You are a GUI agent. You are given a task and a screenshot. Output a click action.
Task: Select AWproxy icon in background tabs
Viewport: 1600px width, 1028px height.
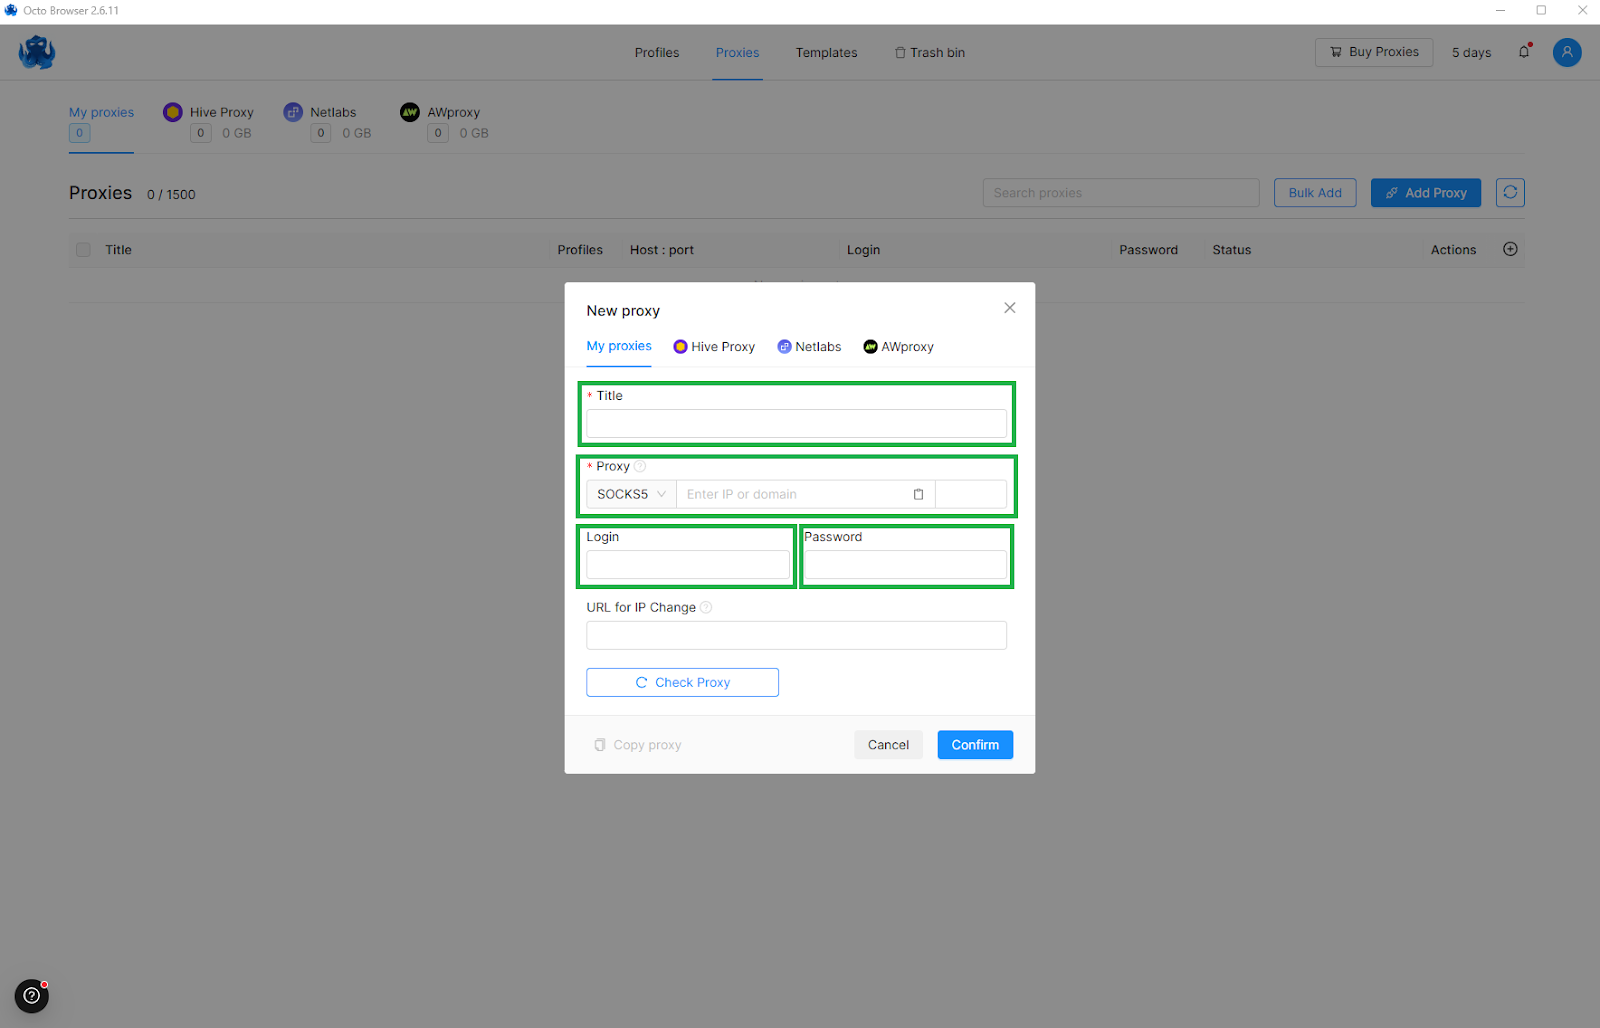click(x=410, y=112)
